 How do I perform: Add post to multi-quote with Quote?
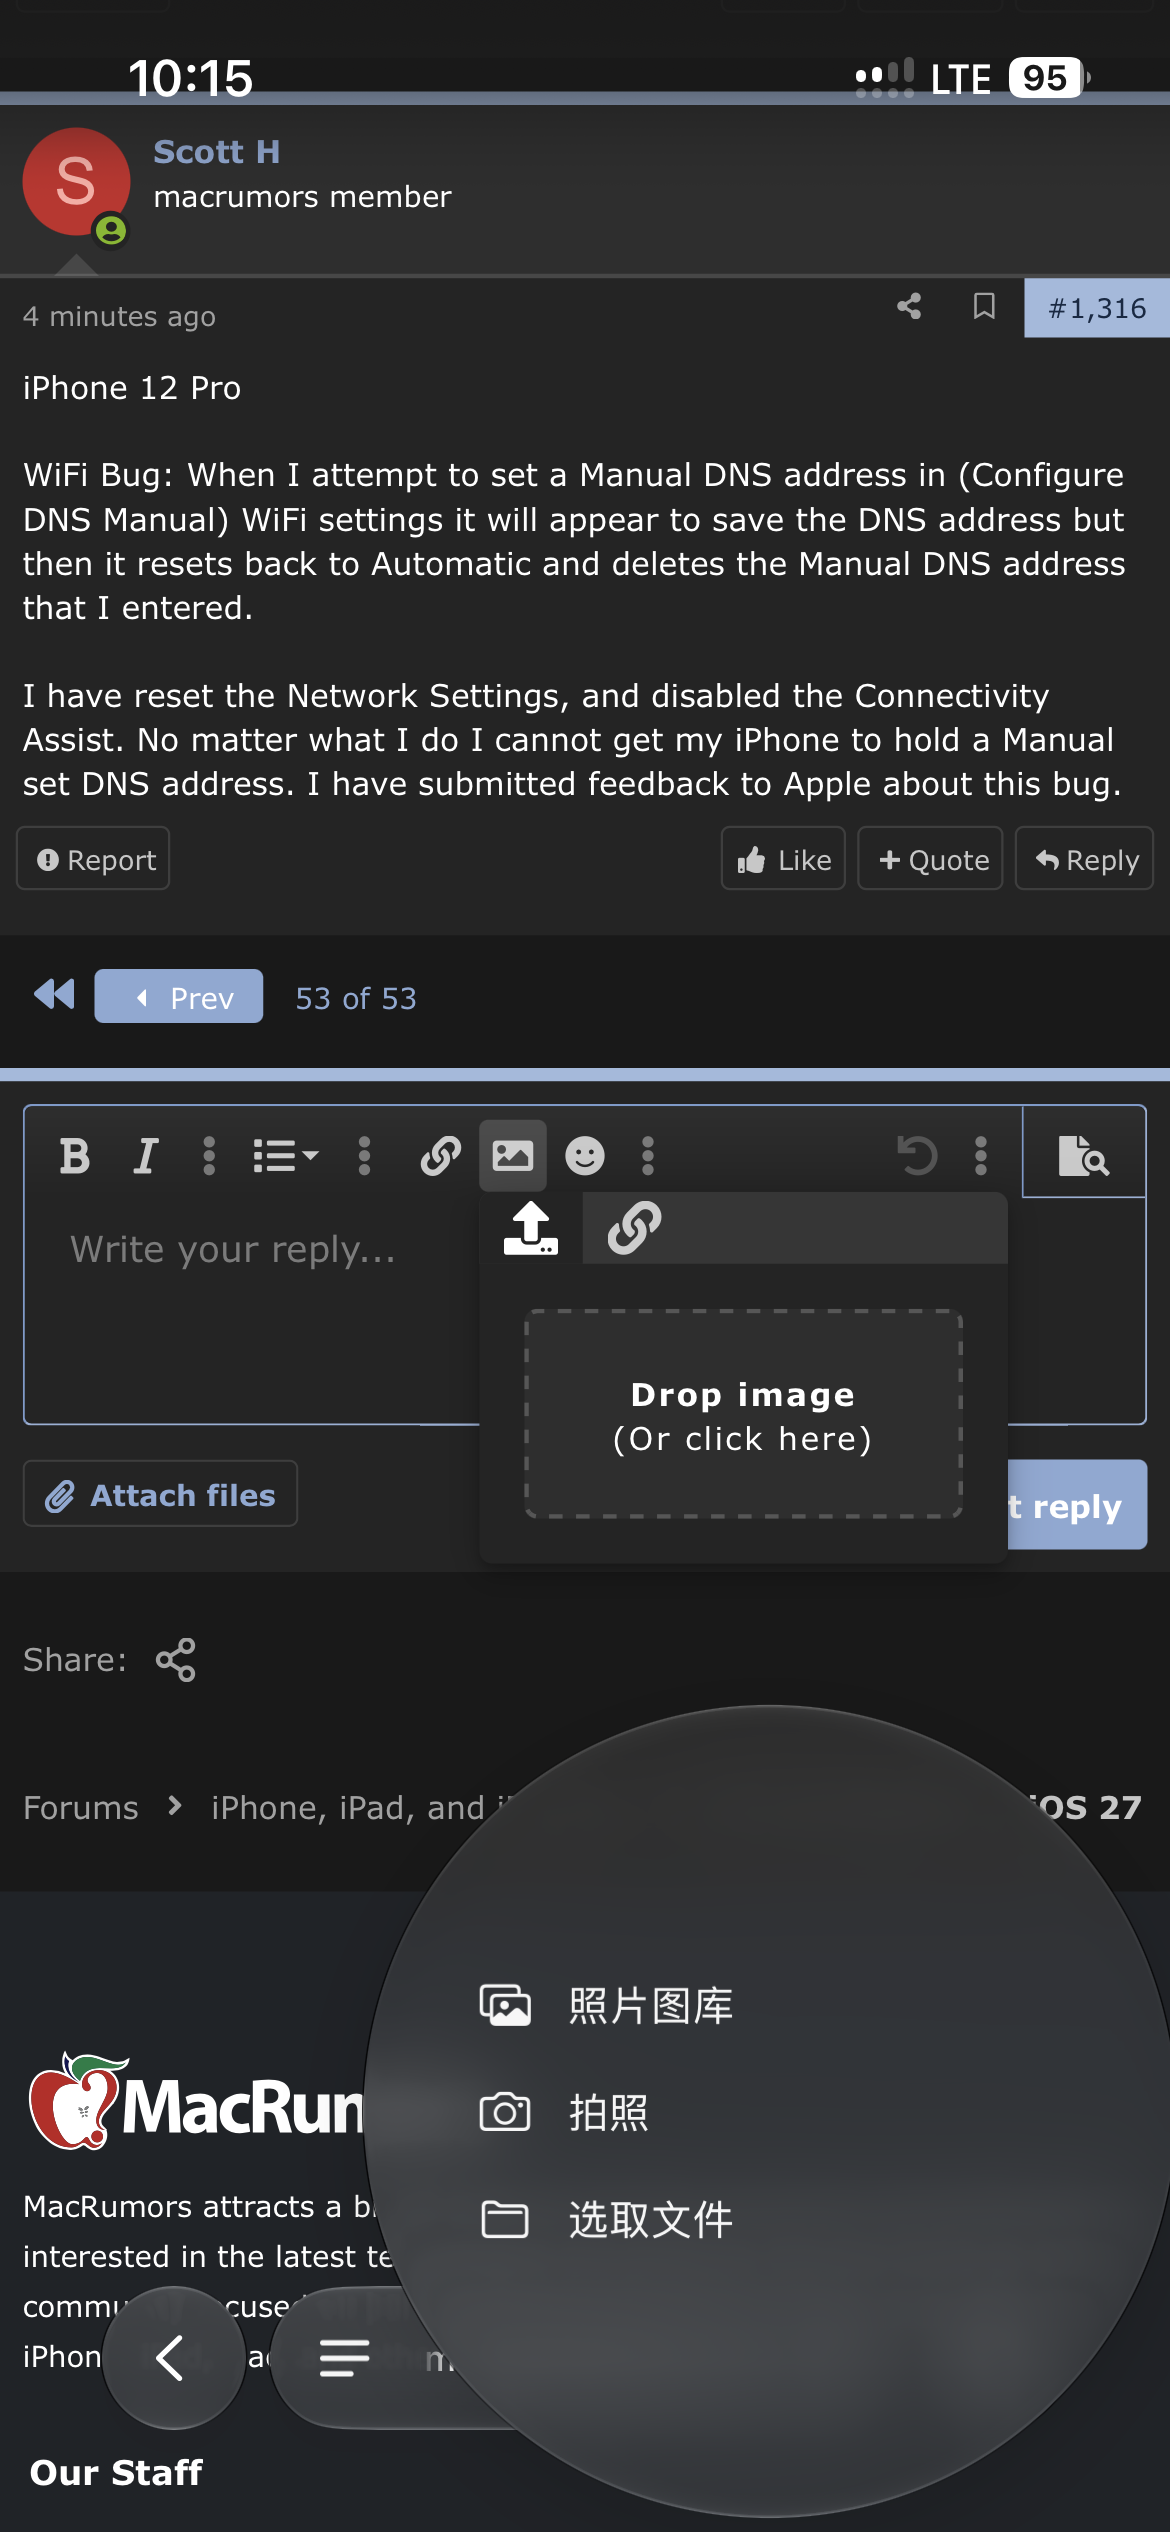pos(930,859)
